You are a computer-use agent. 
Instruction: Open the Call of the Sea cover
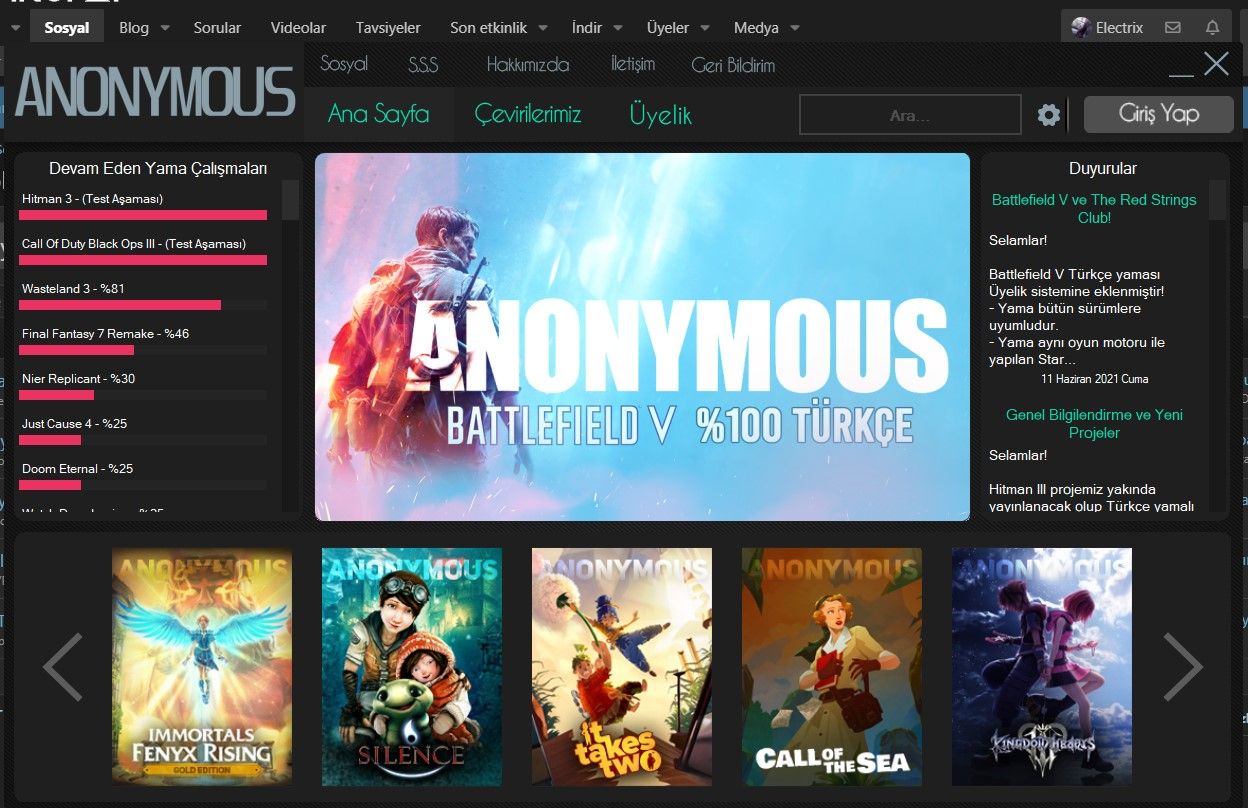[832, 667]
